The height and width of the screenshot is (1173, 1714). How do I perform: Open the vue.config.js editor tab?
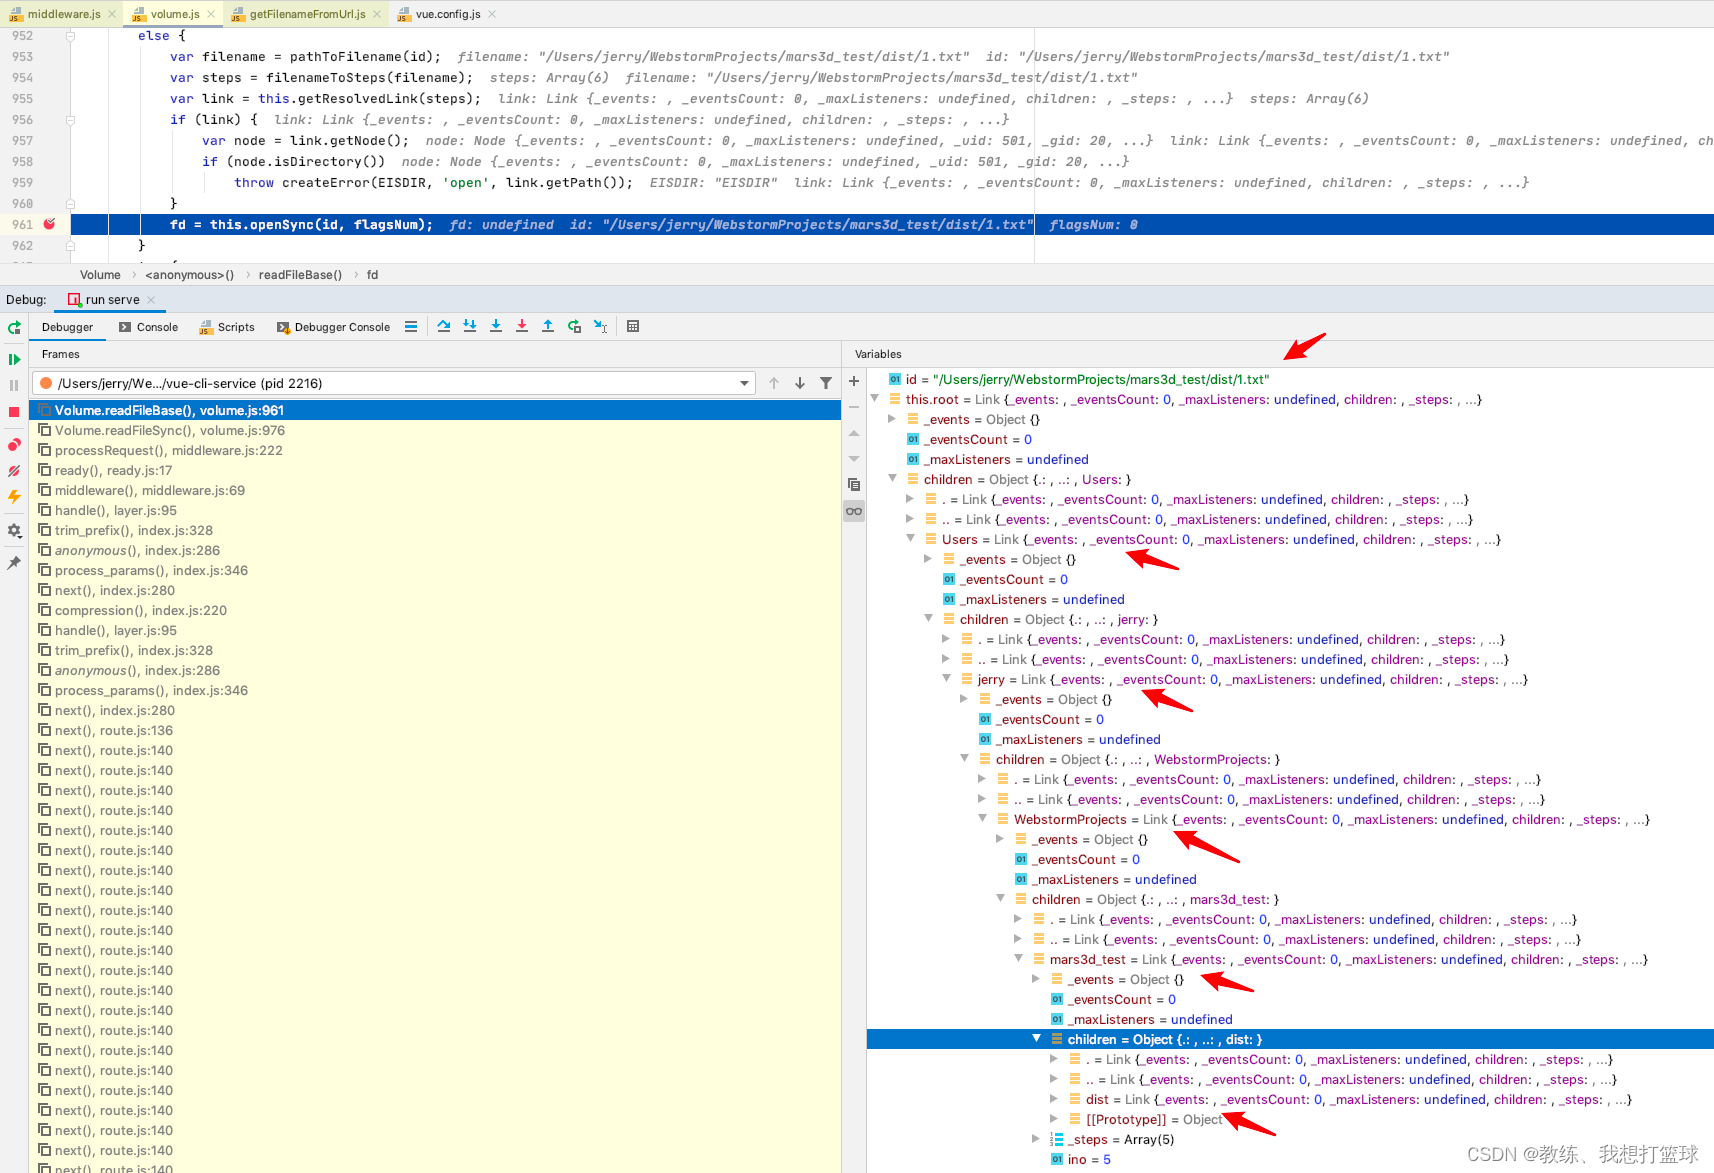click(448, 14)
